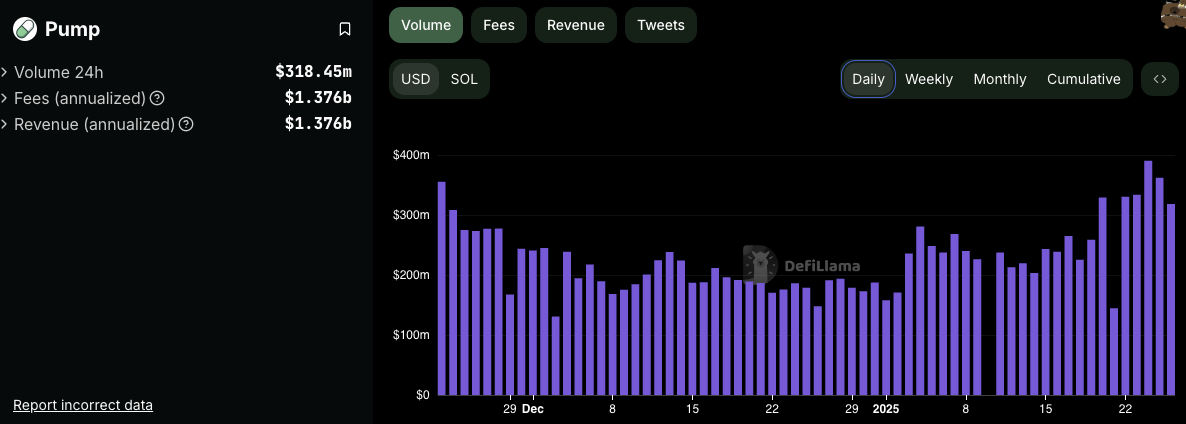Switch chart to Tweets tab

point(660,25)
